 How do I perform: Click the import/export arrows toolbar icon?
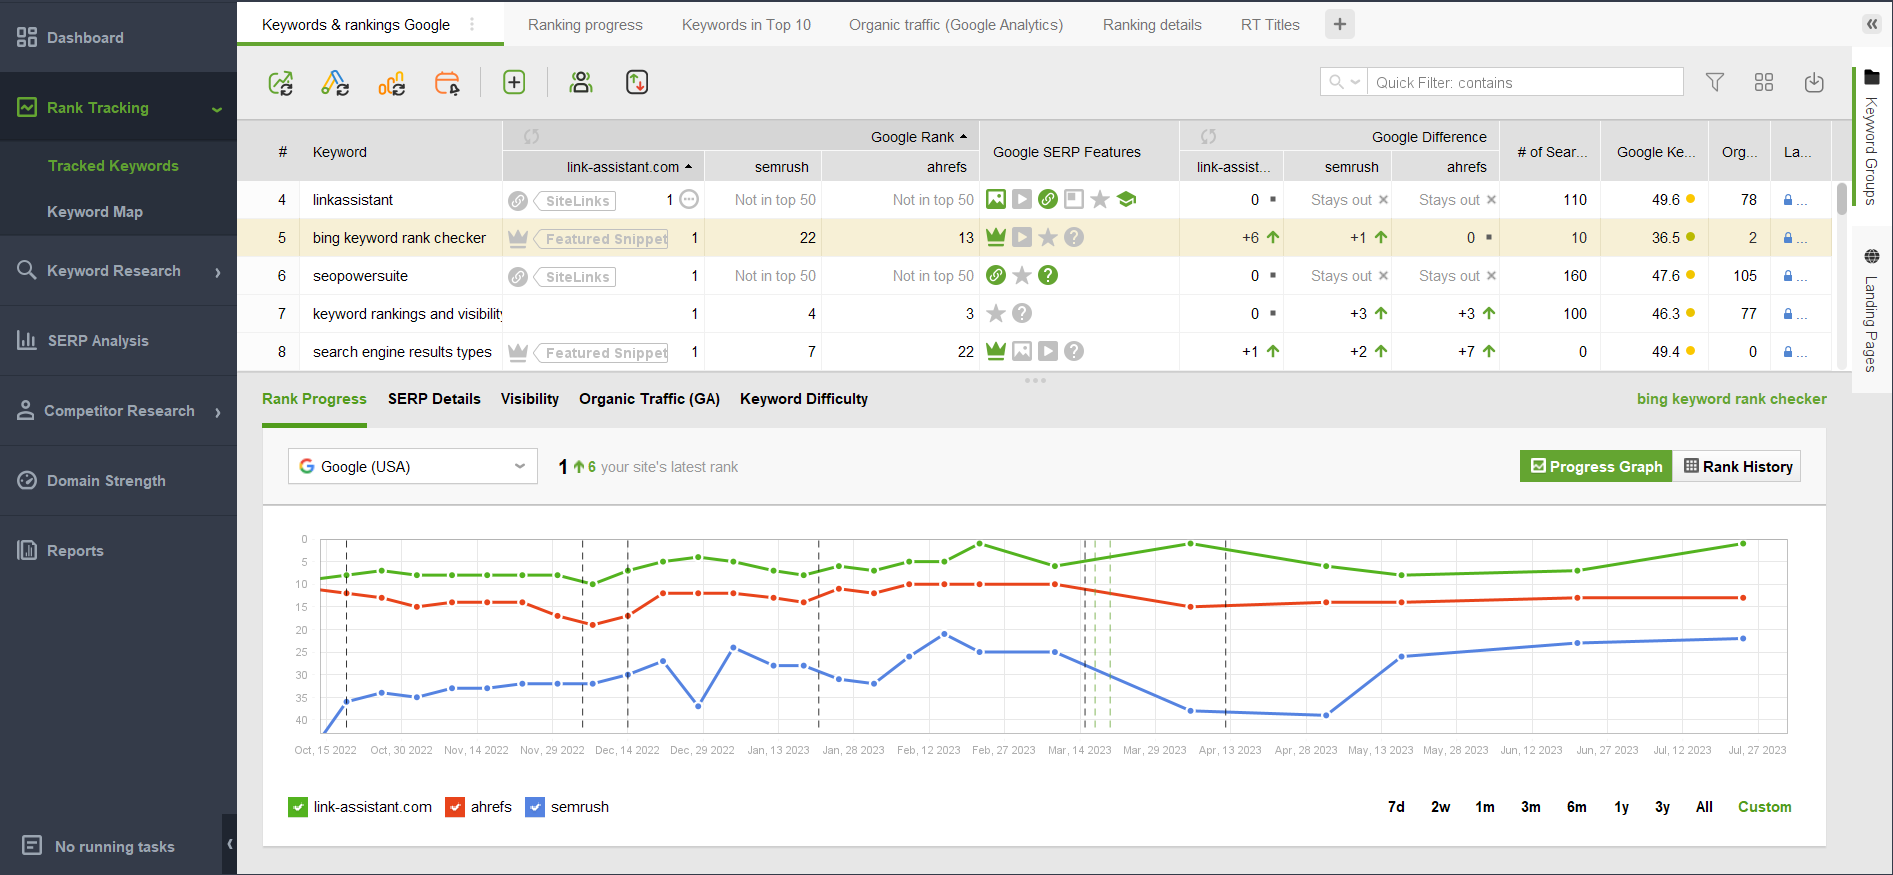coord(637,82)
